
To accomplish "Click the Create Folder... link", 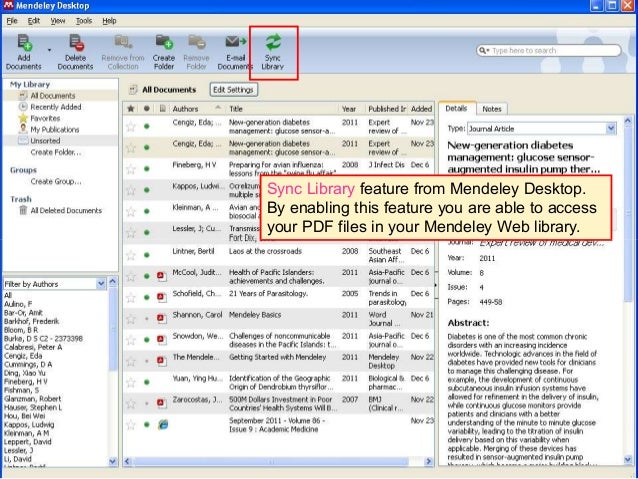I will [x=56, y=152].
